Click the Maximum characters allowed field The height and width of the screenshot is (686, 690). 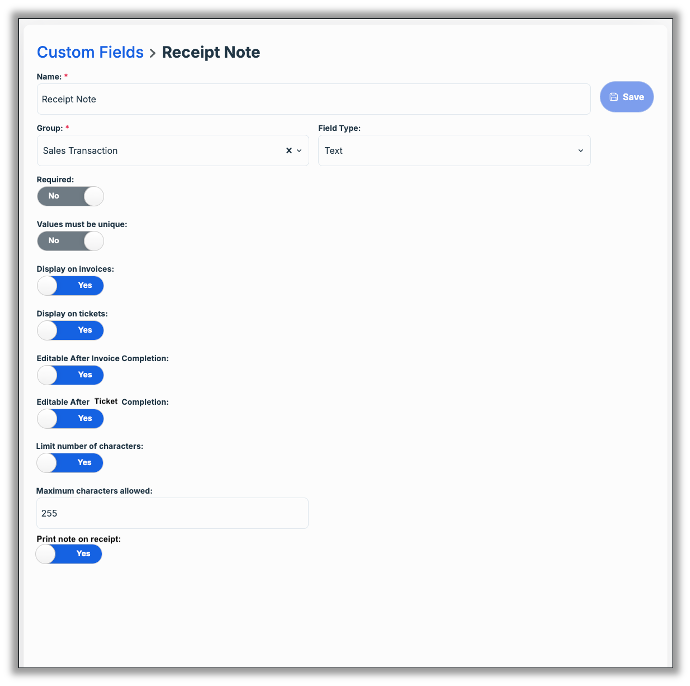click(x=172, y=513)
